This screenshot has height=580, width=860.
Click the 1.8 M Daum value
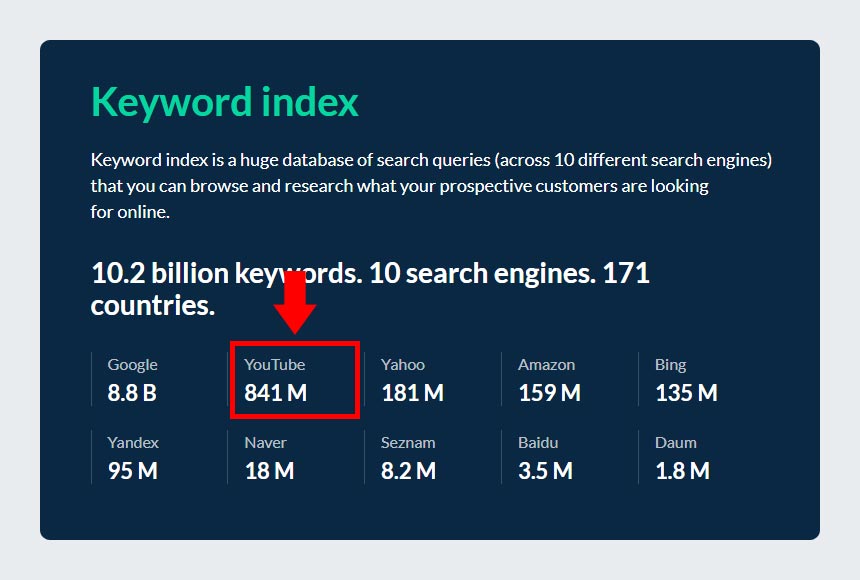coord(682,471)
